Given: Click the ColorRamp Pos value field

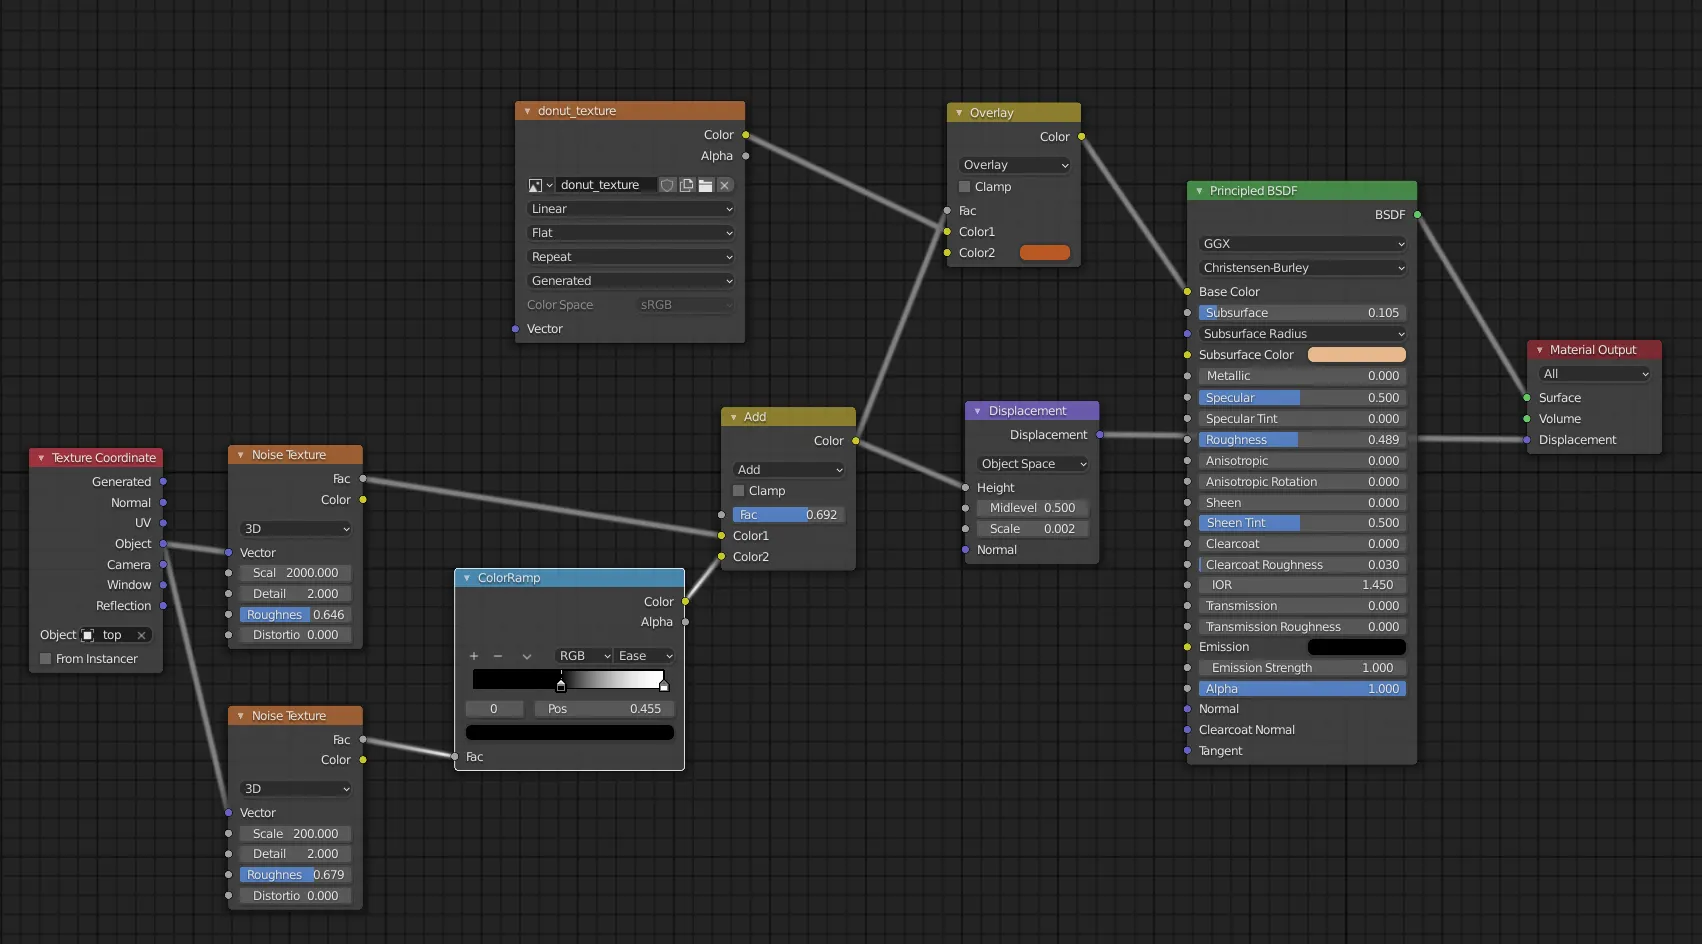Looking at the screenshot, I should click(604, 709).
